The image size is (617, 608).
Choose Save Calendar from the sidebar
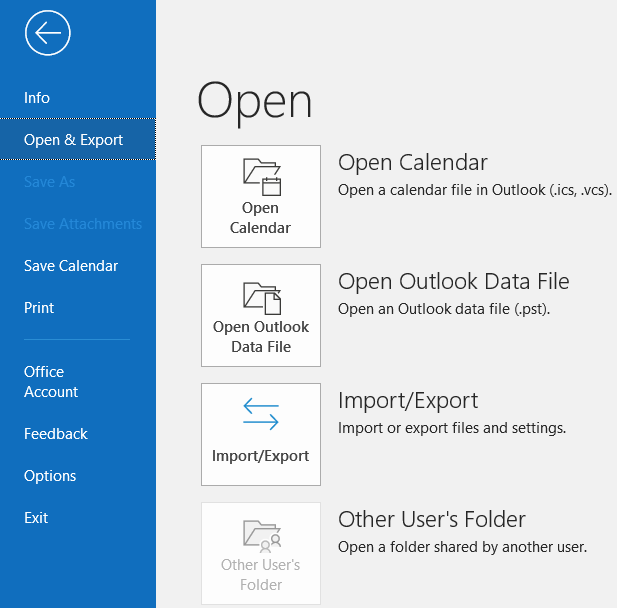click(x=78, y=266)
